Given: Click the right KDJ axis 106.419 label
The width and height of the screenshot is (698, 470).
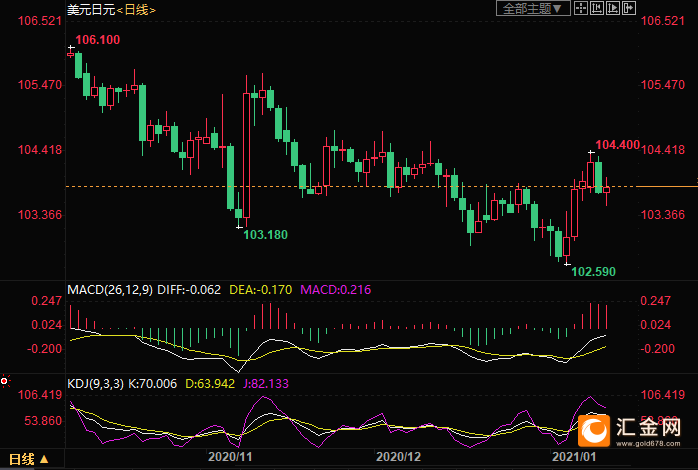Looking at the screenshot, I should (662, 395).
